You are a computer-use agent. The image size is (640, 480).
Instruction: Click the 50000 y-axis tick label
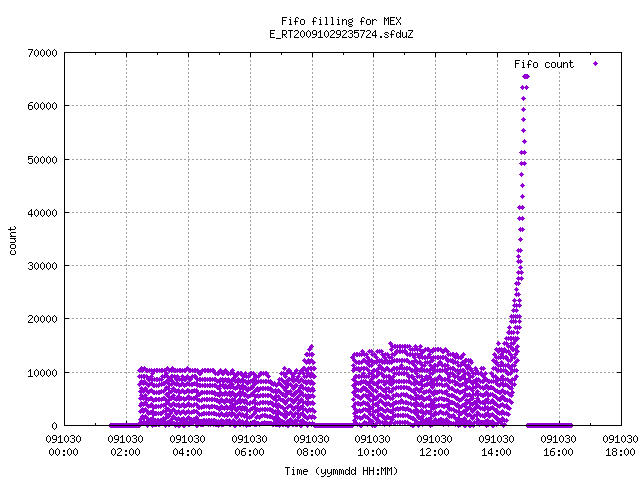click(x=42, y=160)
